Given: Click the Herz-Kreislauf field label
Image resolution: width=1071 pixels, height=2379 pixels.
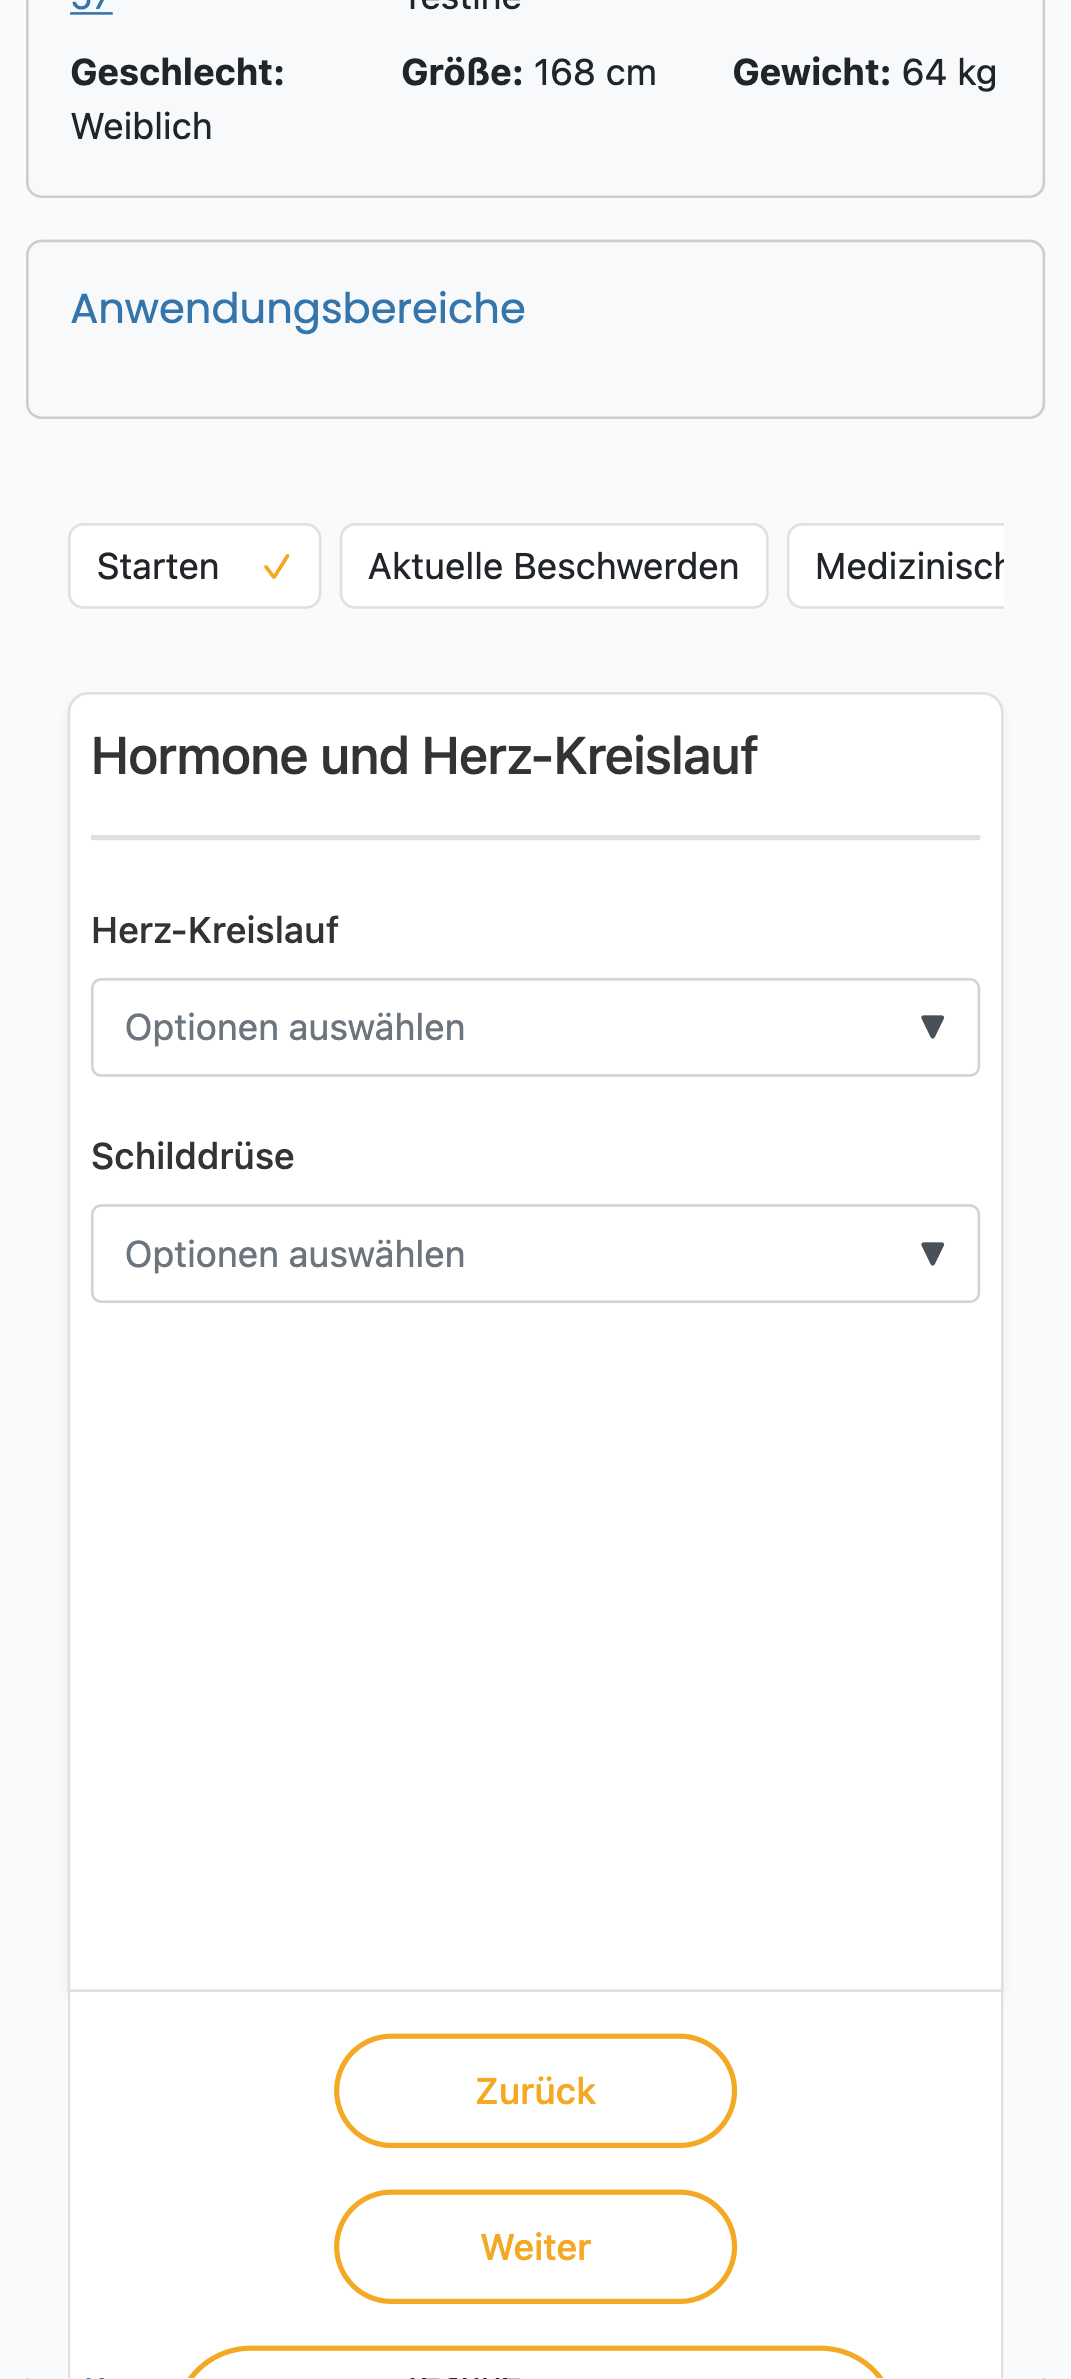Looking at the screenshot, I should [x=215, y=930].
